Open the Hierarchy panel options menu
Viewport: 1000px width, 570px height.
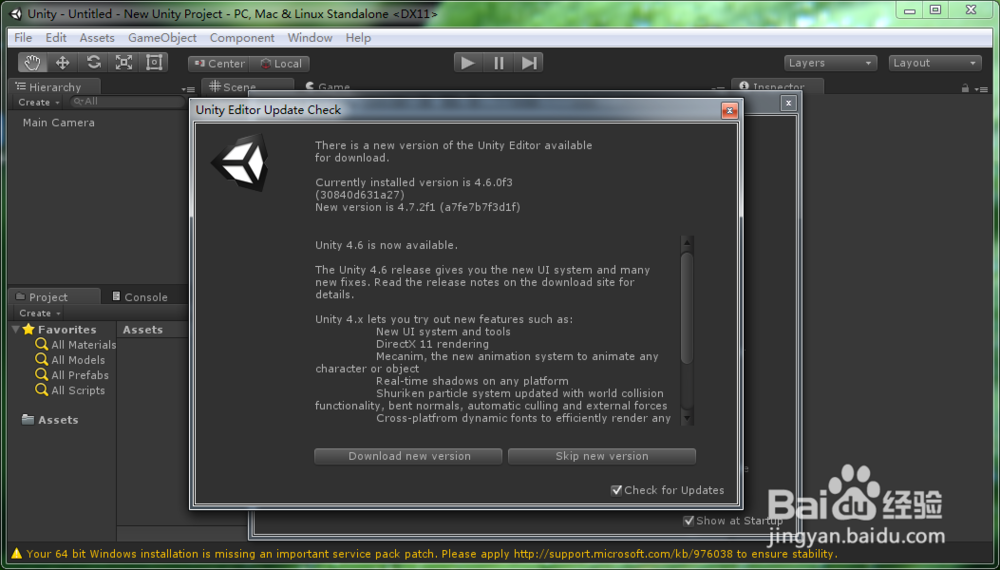click(188, 89)
